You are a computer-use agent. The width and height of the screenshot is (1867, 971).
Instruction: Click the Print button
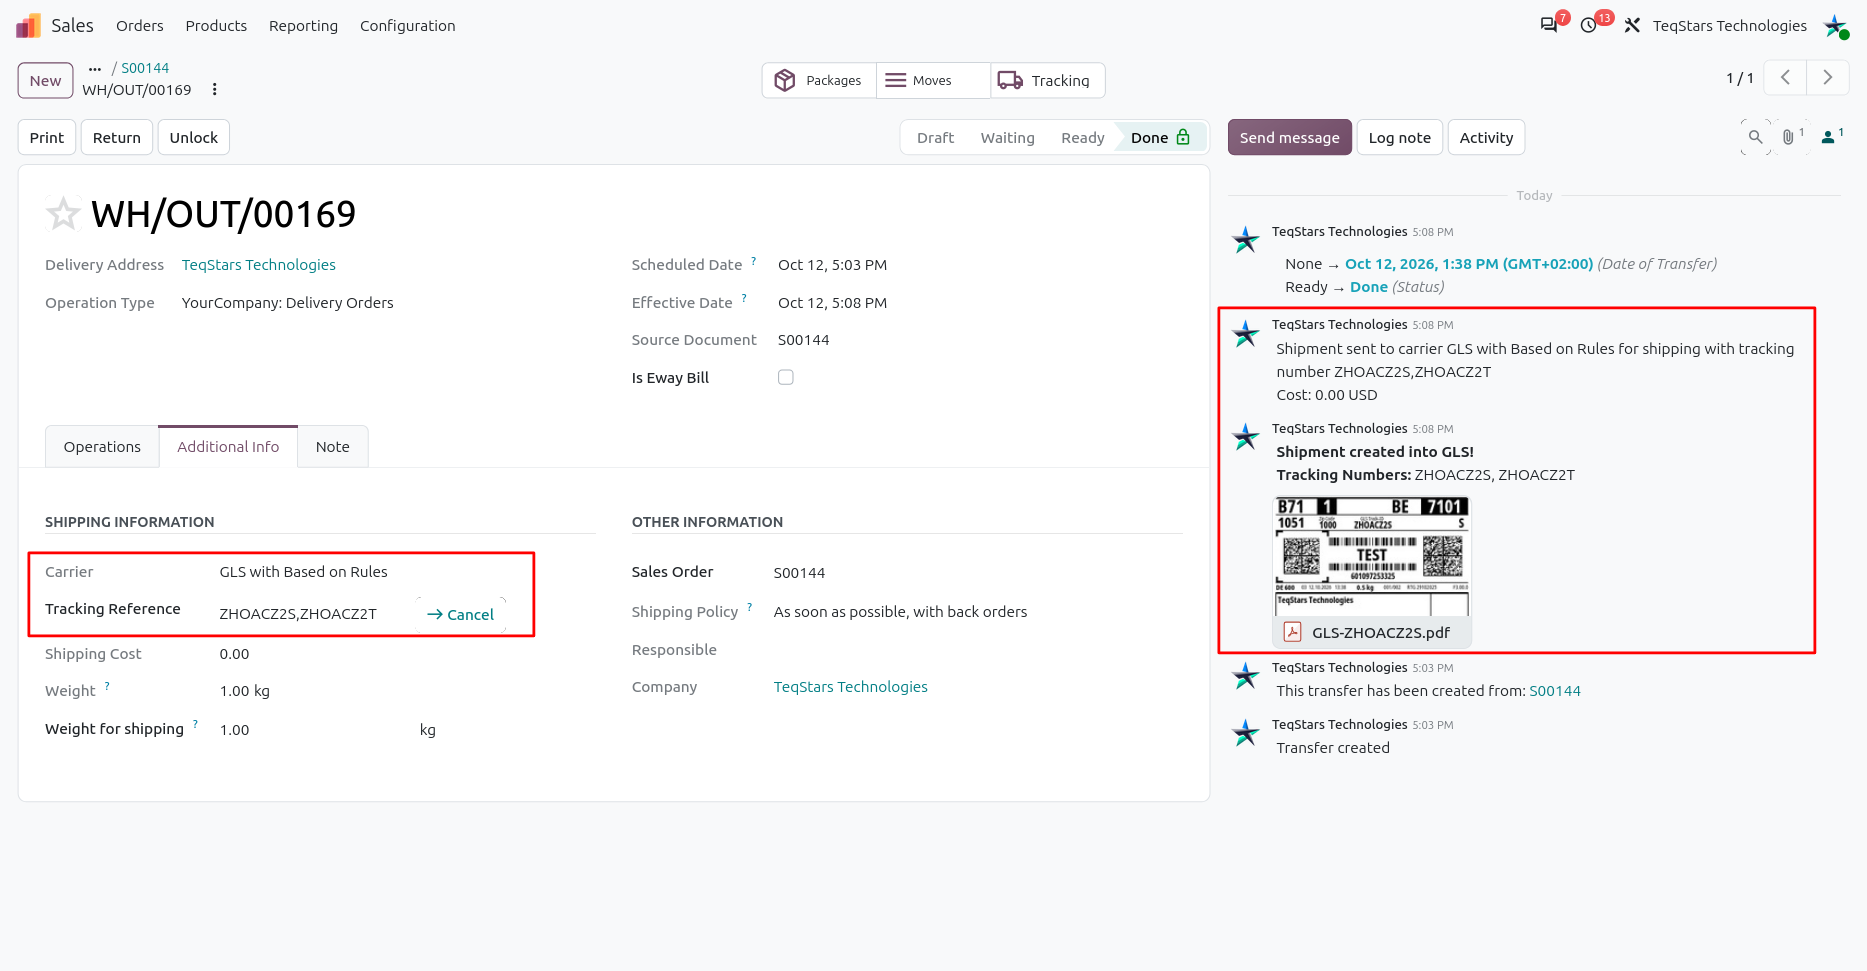(x=47, y=138)
